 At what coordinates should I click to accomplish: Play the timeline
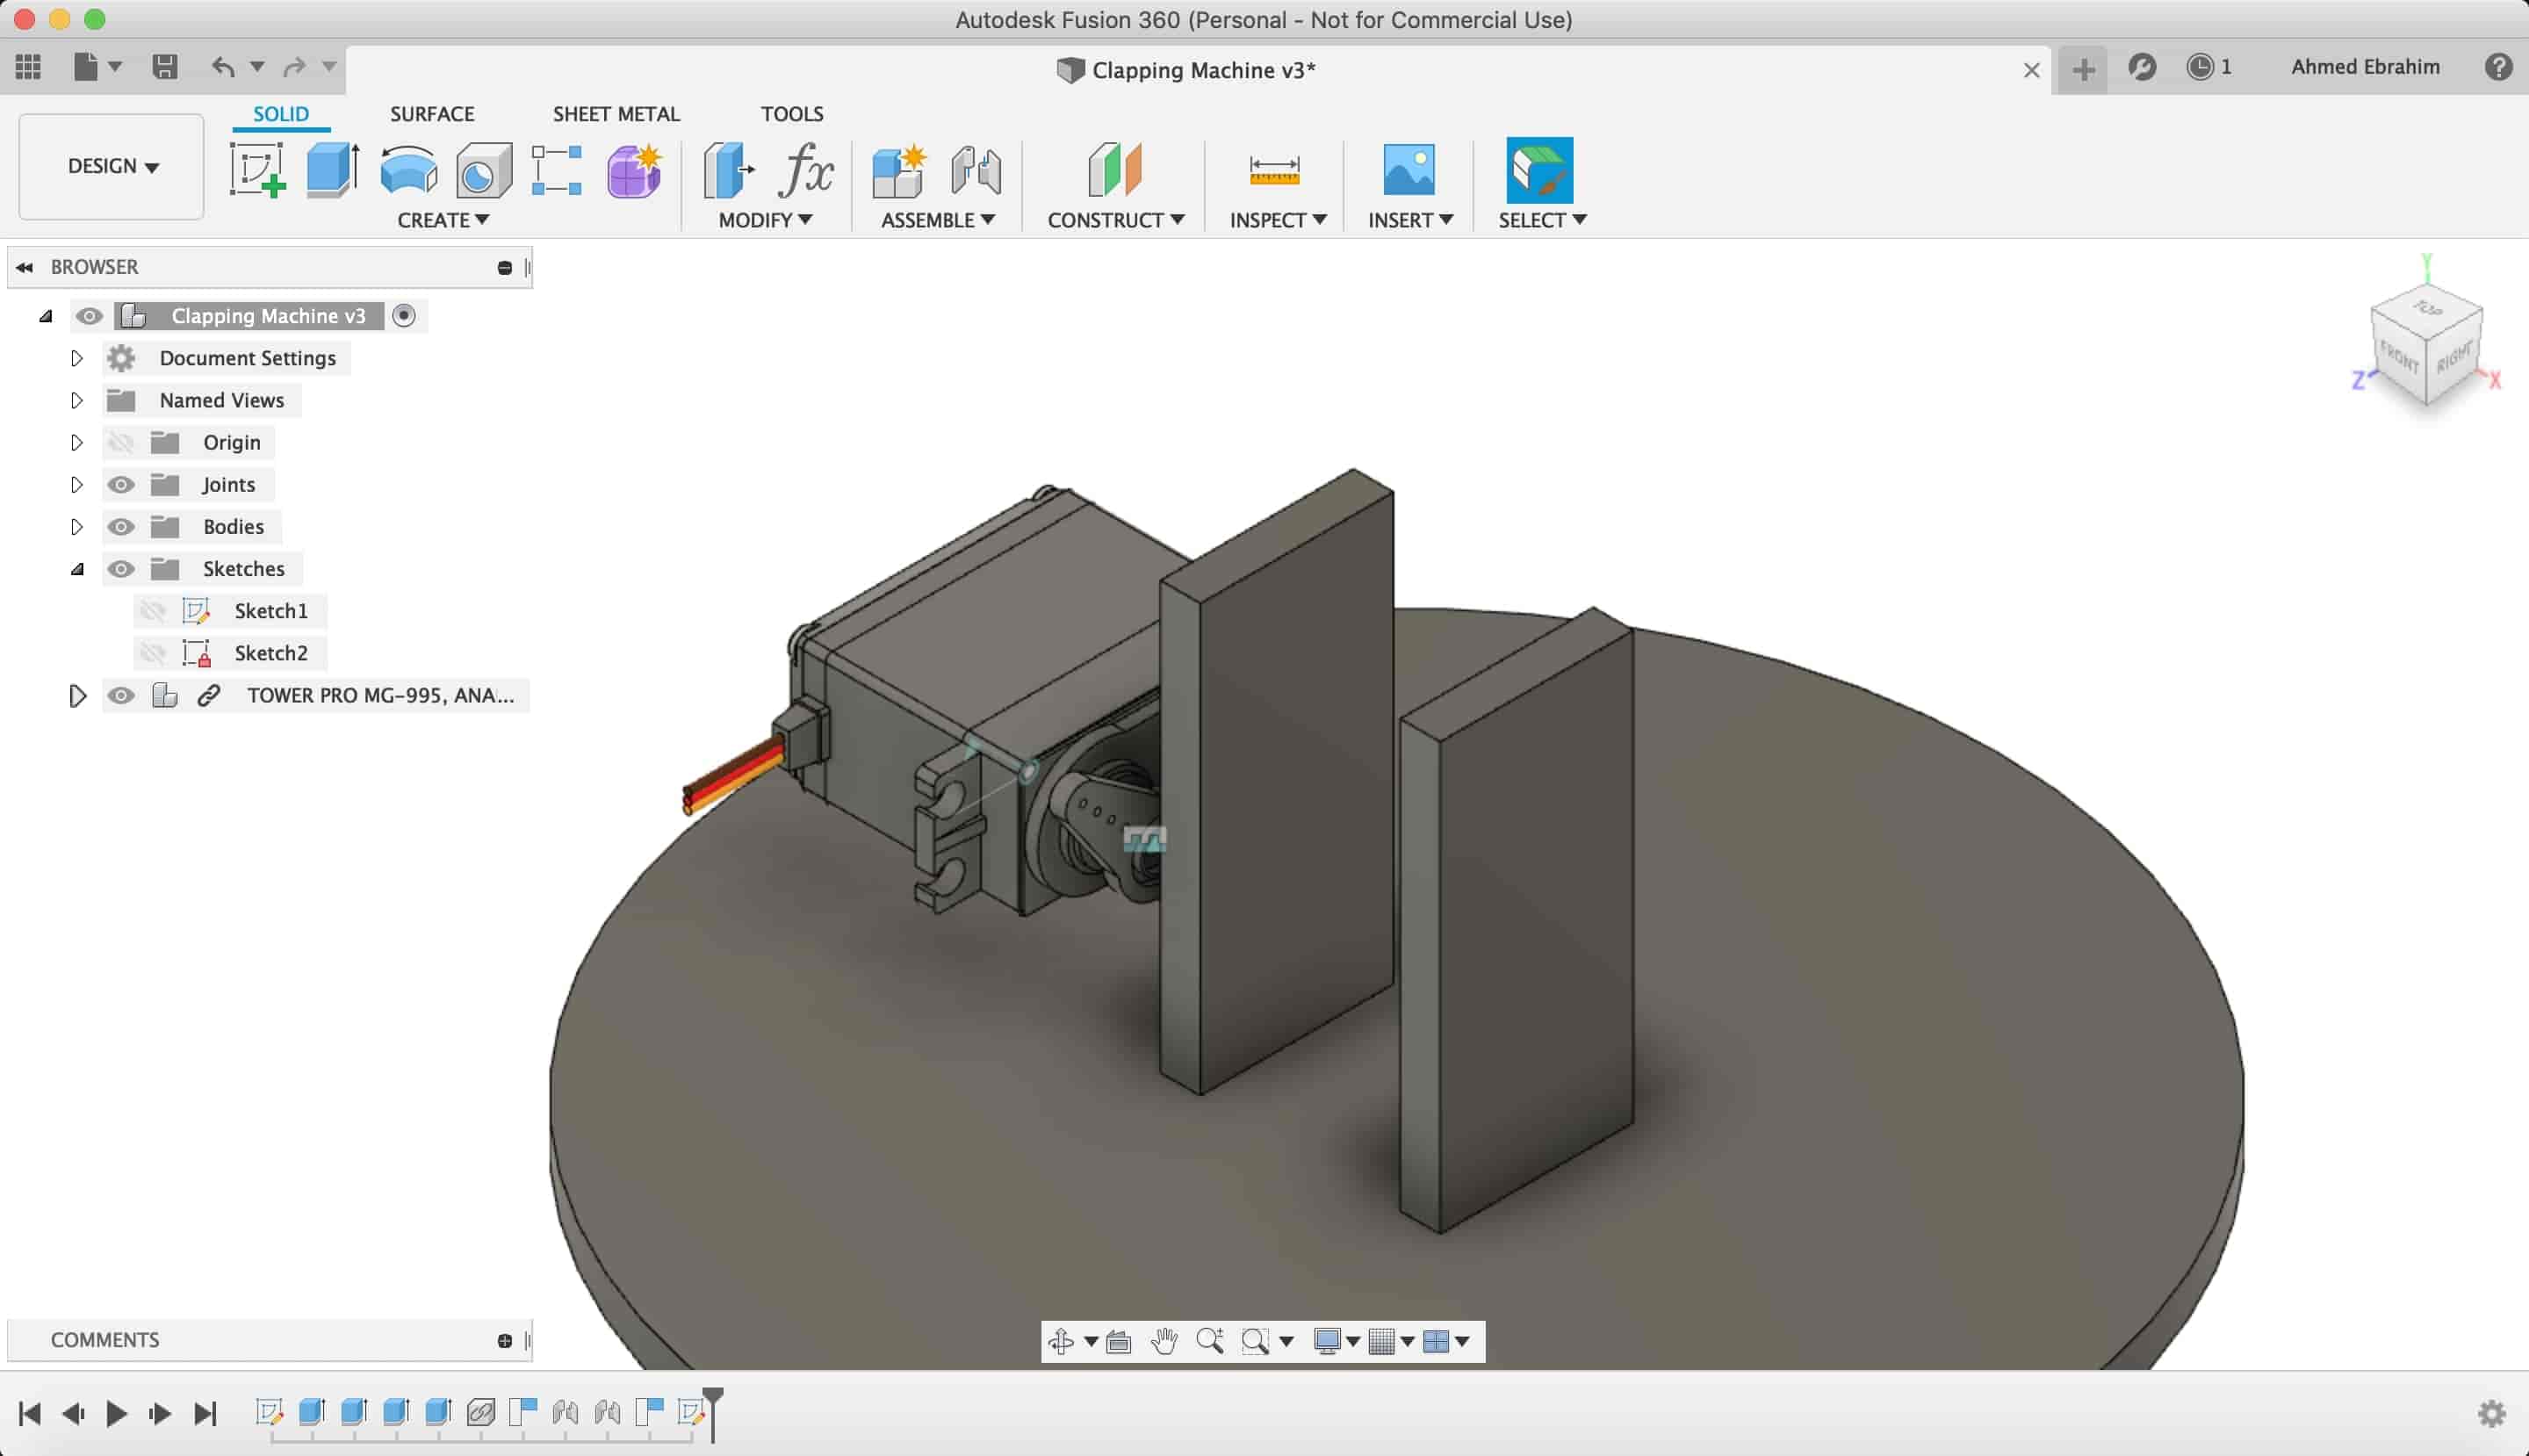(x=116, y=1413)
